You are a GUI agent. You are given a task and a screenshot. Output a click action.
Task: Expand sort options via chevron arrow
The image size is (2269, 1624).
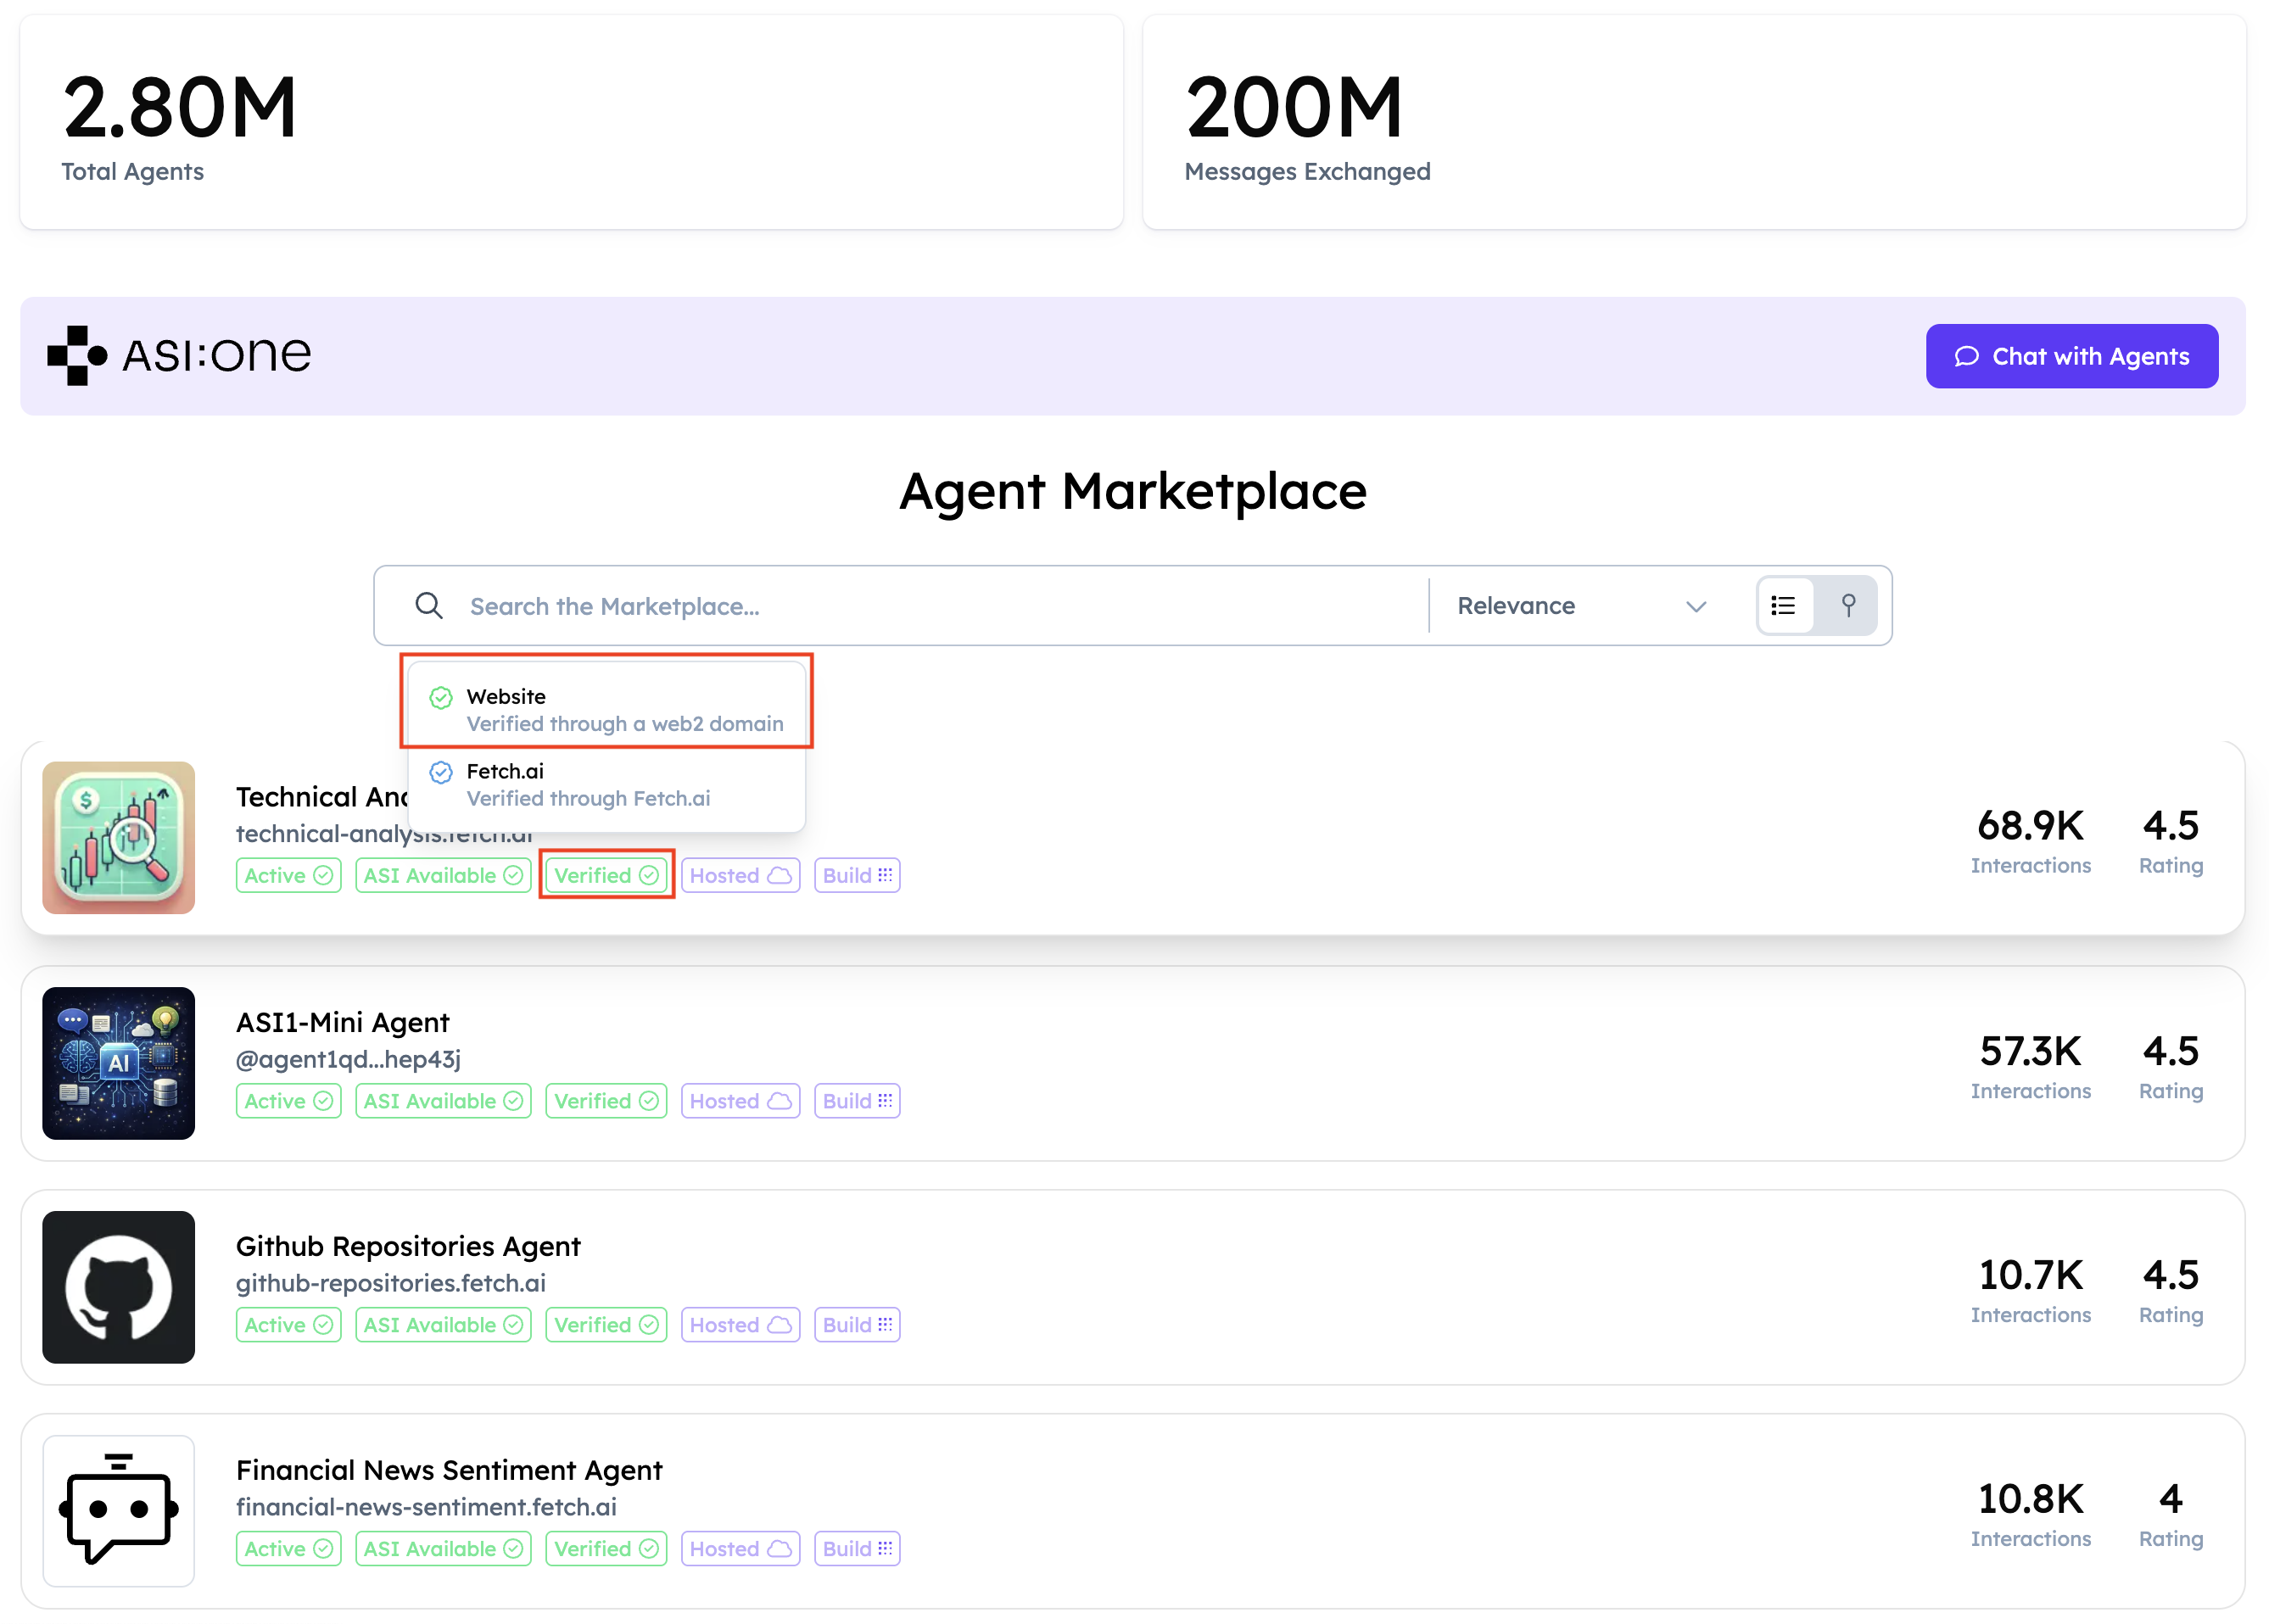(x=1696, y=607)
